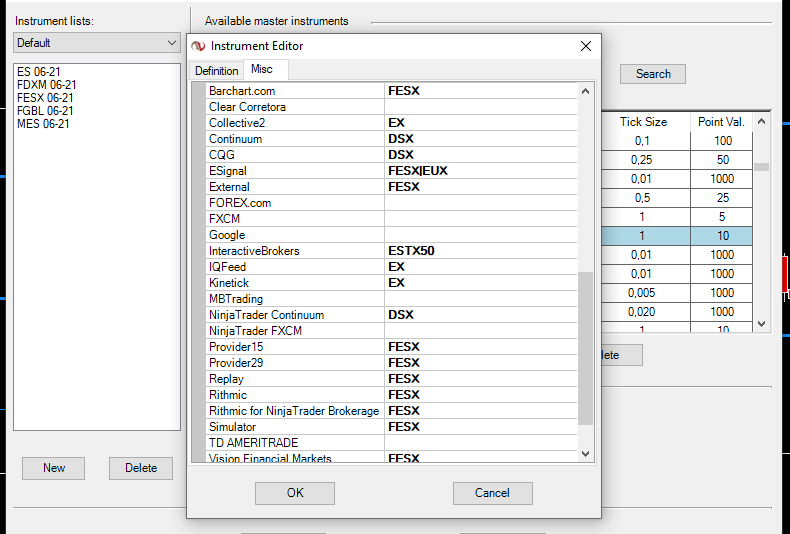
Task: Select ES 06-21 in the instrument list
Action: click(38, 72)
